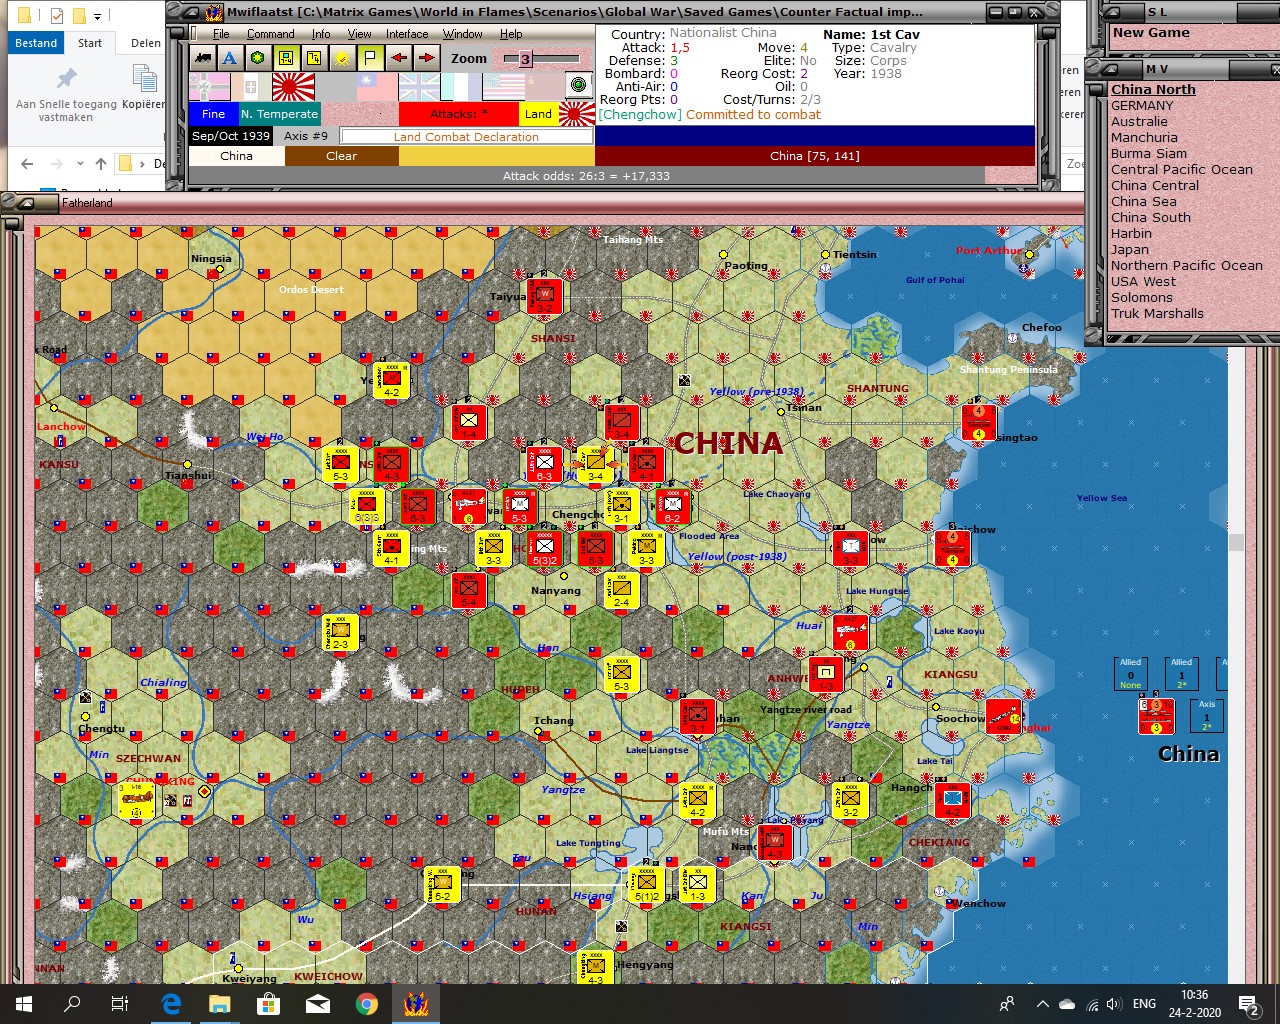
Task: Click the Axis 1 sea box
Action: click(1207, 715)
